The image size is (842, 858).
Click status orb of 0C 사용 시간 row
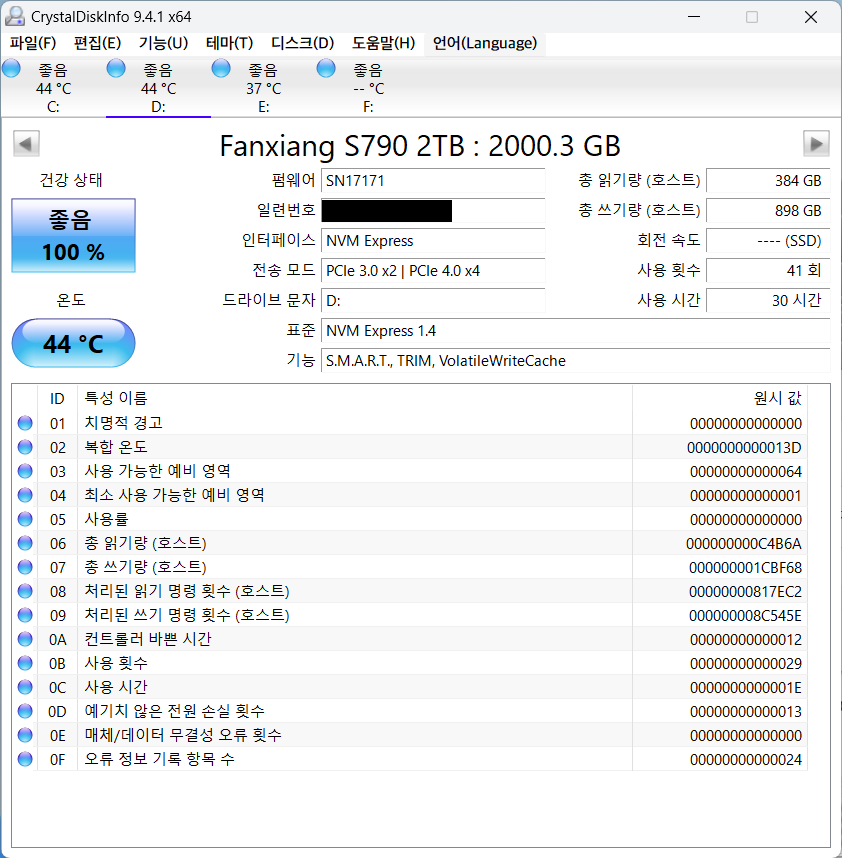click(x=25, y=687)
